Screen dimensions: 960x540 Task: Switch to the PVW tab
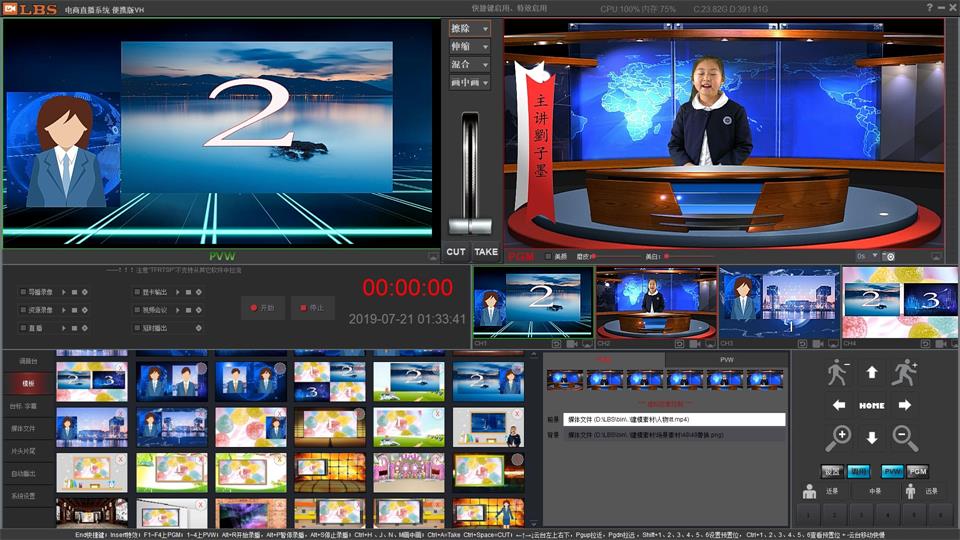point(726,359)
